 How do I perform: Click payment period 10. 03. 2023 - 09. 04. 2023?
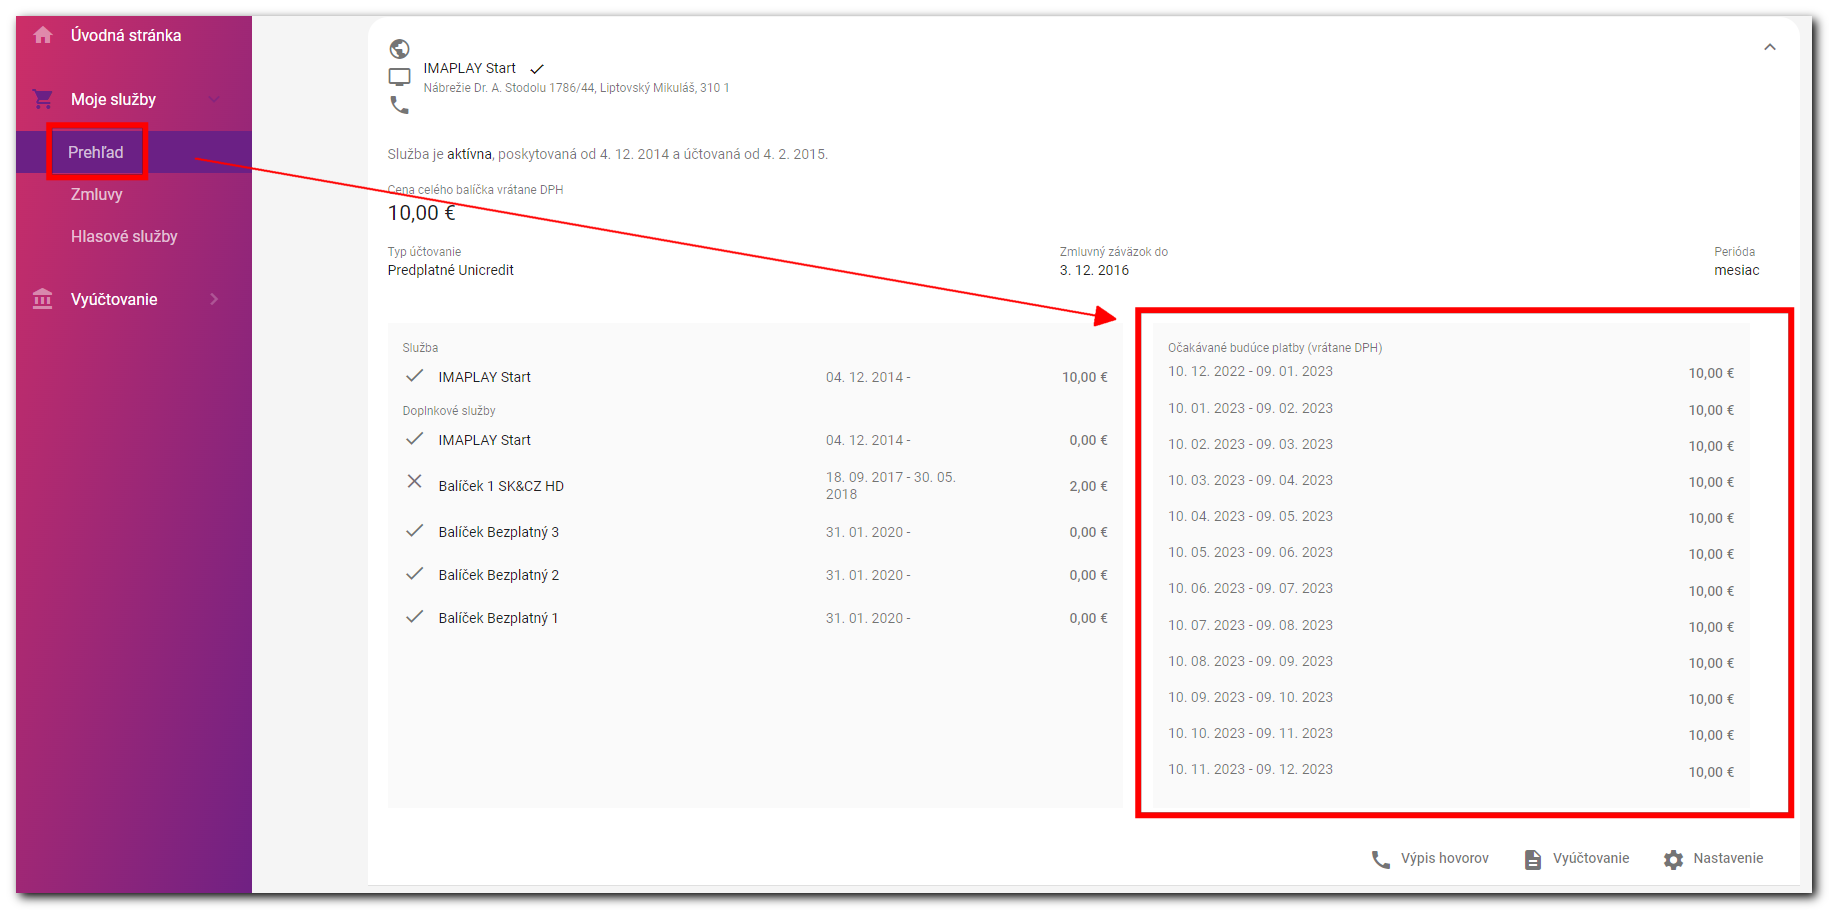pos(1250,480)
